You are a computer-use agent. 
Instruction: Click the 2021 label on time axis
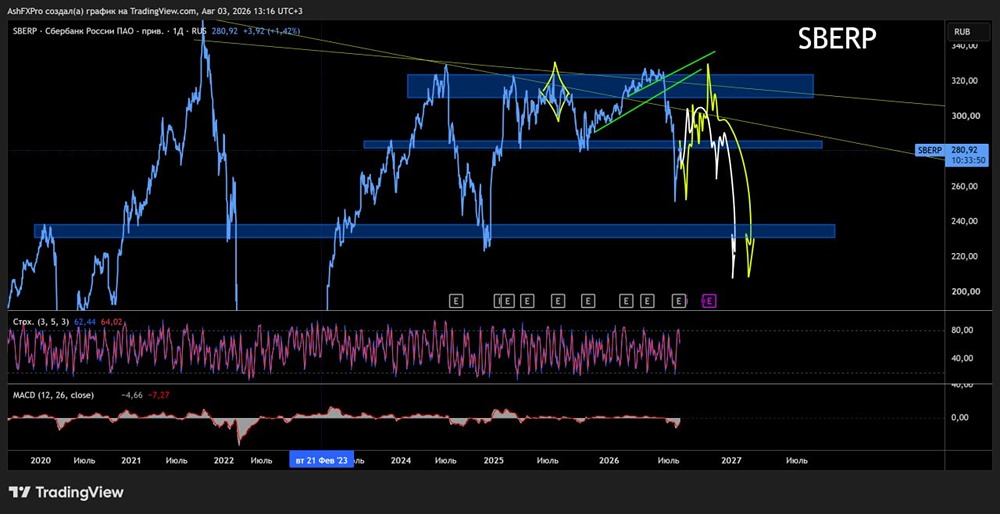point(131,460)
